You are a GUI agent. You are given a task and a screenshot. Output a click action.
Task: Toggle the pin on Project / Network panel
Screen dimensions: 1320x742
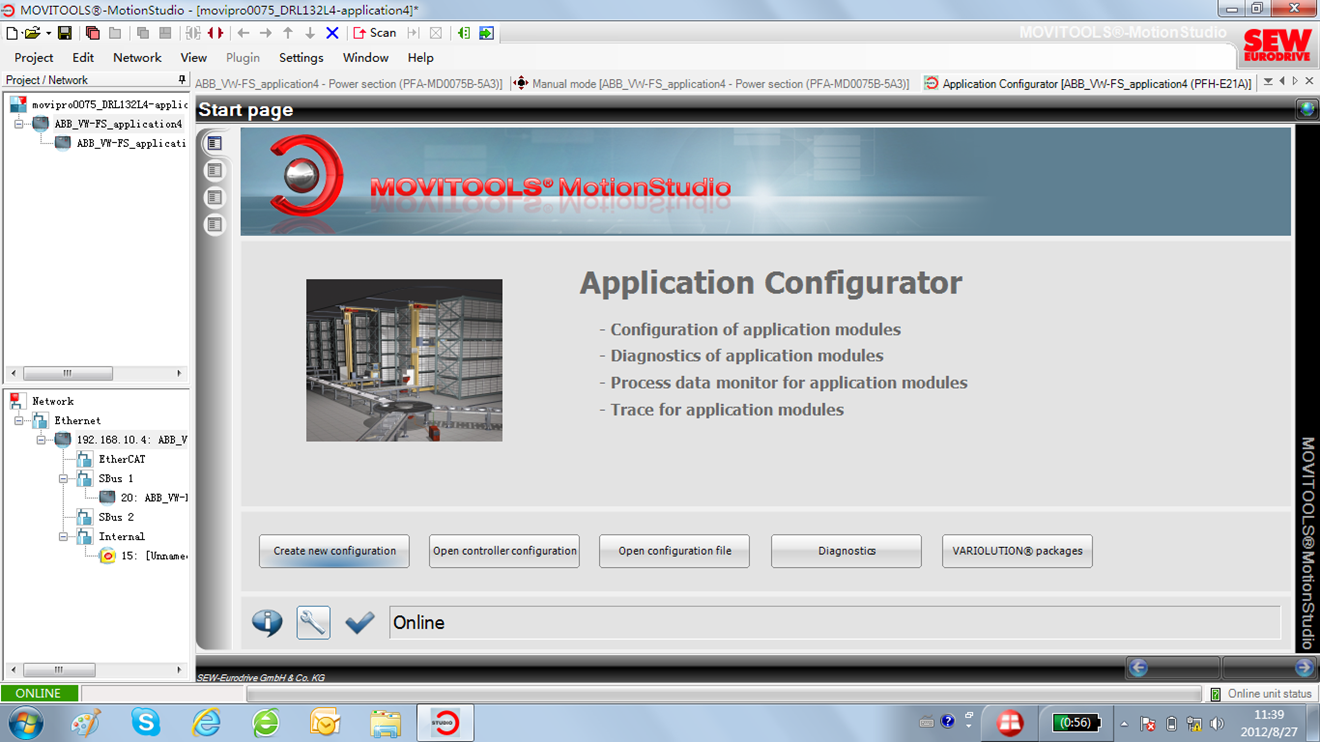pos(182,80)
